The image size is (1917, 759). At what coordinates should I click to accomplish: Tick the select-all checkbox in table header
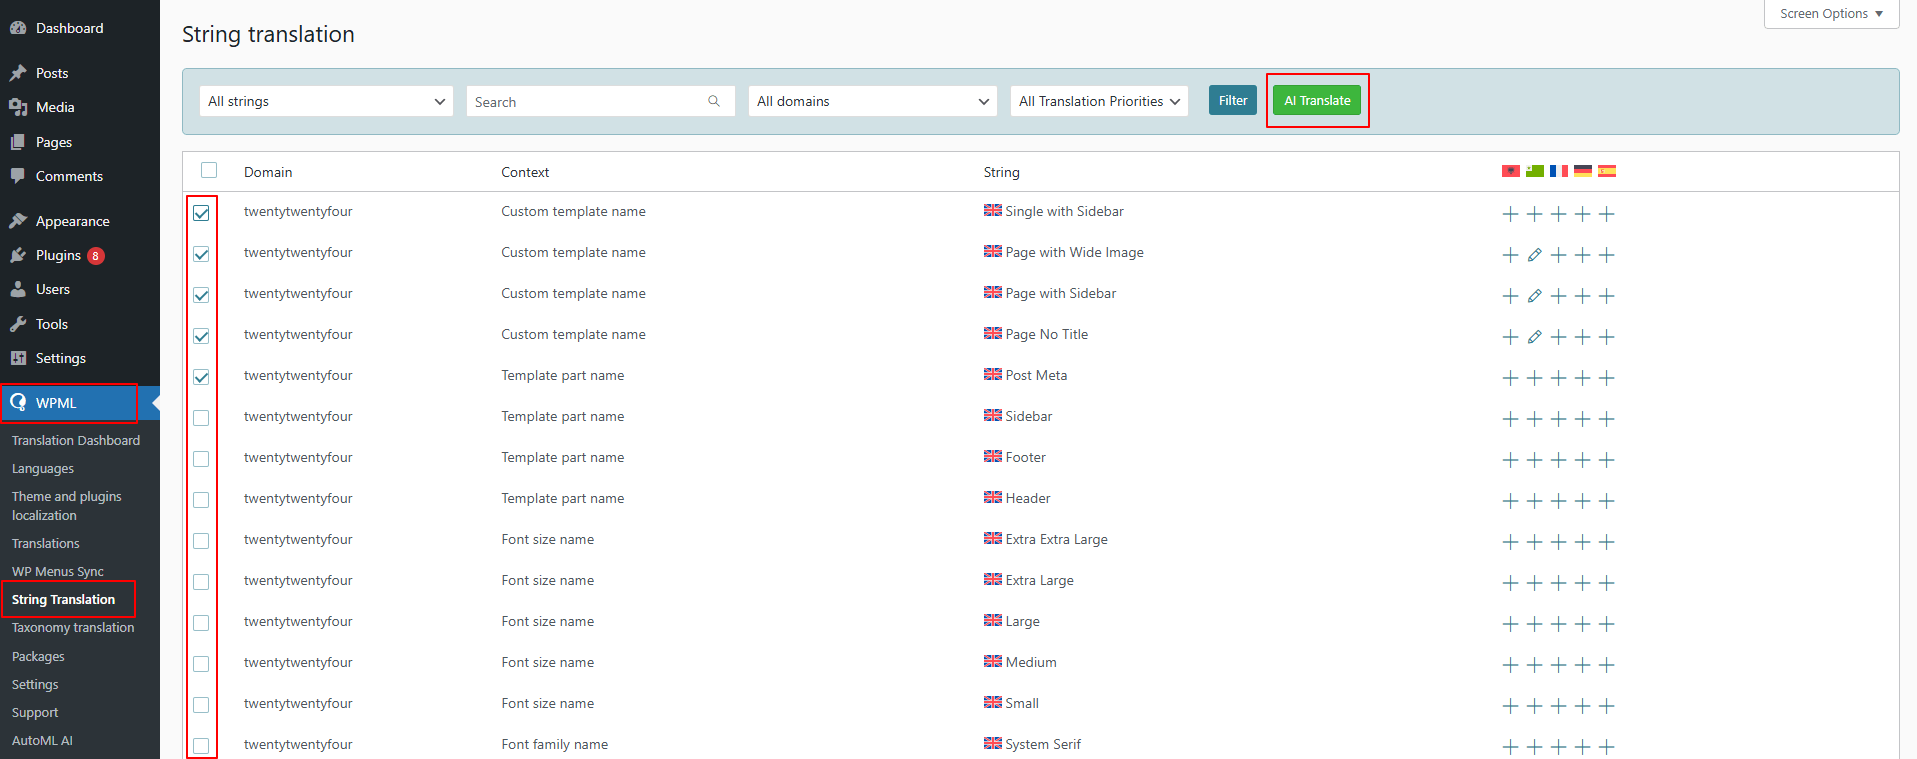(209, 170)
